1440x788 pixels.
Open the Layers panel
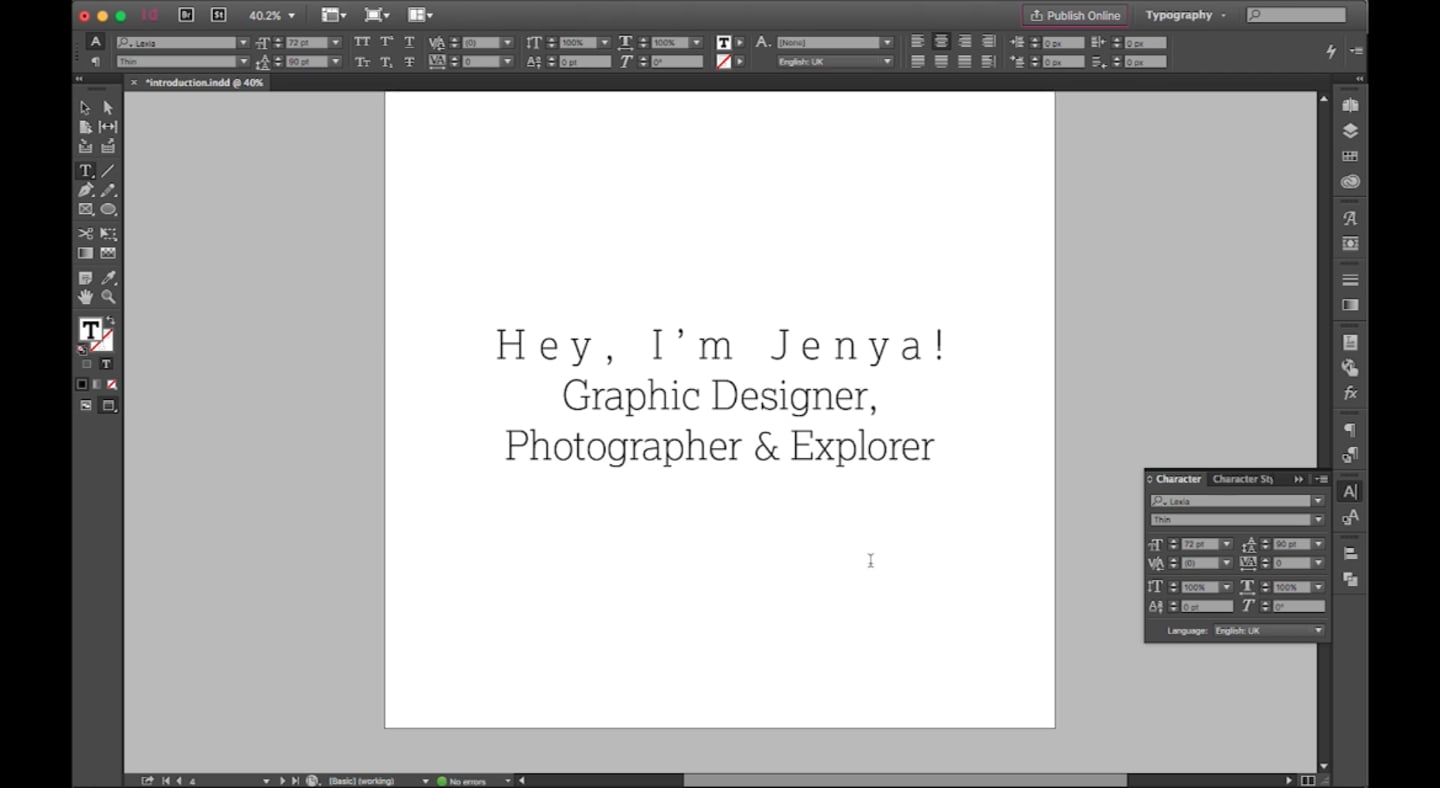click(1350, 129)
